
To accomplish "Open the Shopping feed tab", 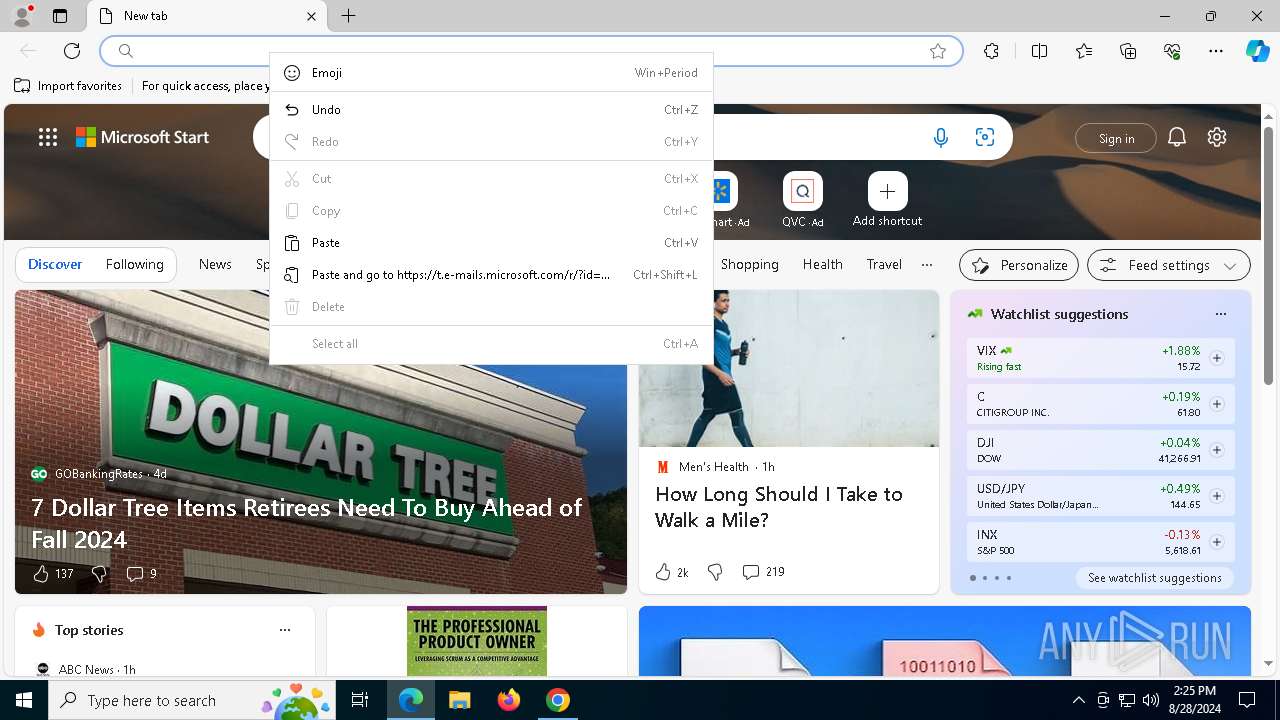I will point(749,264).
